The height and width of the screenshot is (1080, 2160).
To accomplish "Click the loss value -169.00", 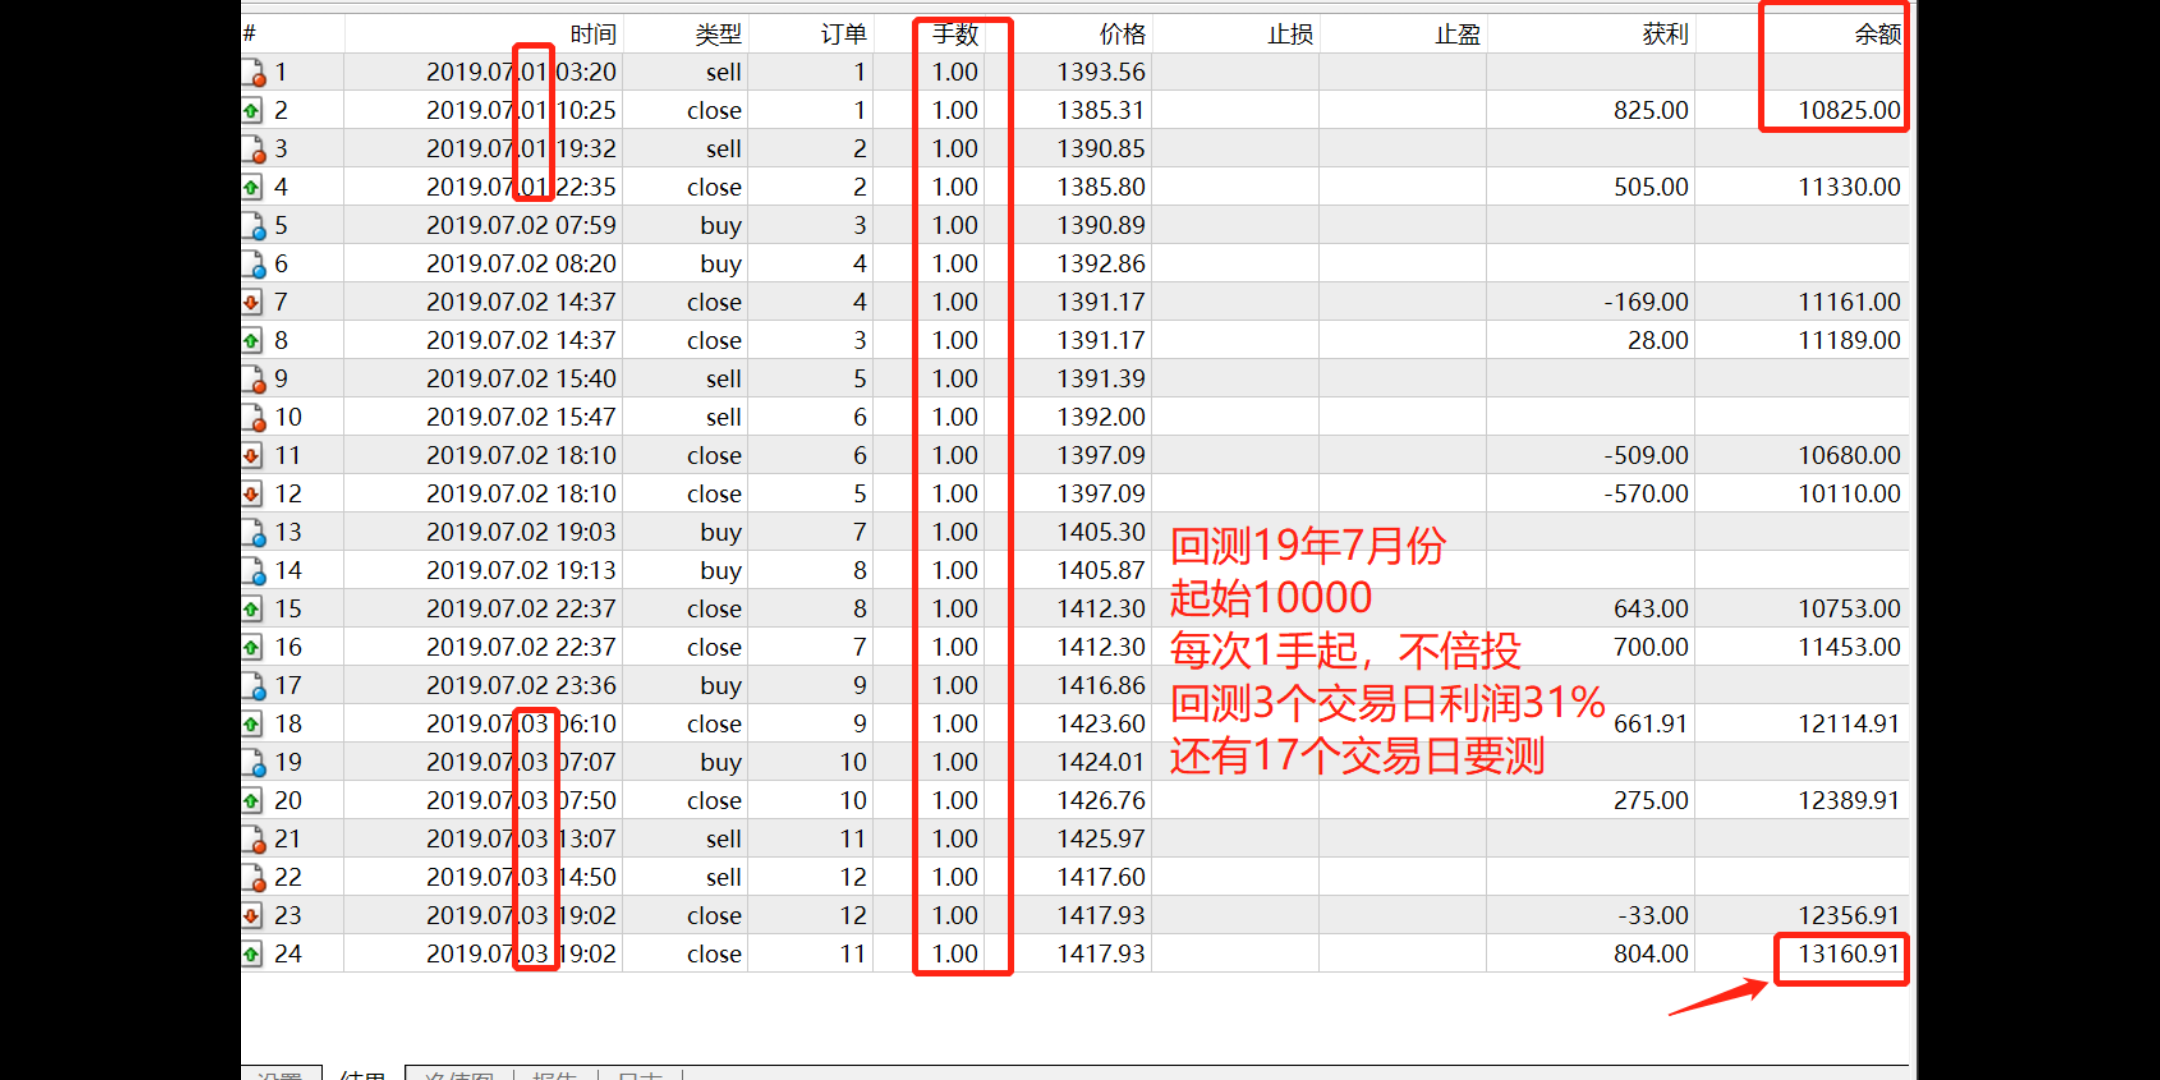I will (x=1646, y=302).
